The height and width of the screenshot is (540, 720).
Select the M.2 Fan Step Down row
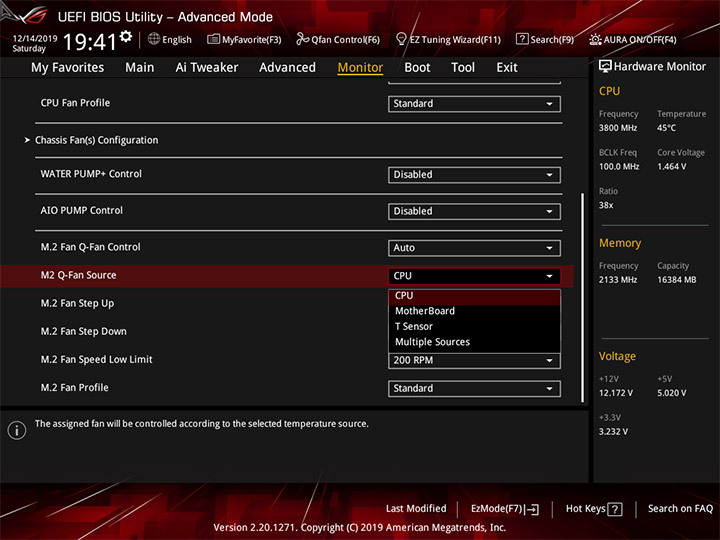click(287, 332)
